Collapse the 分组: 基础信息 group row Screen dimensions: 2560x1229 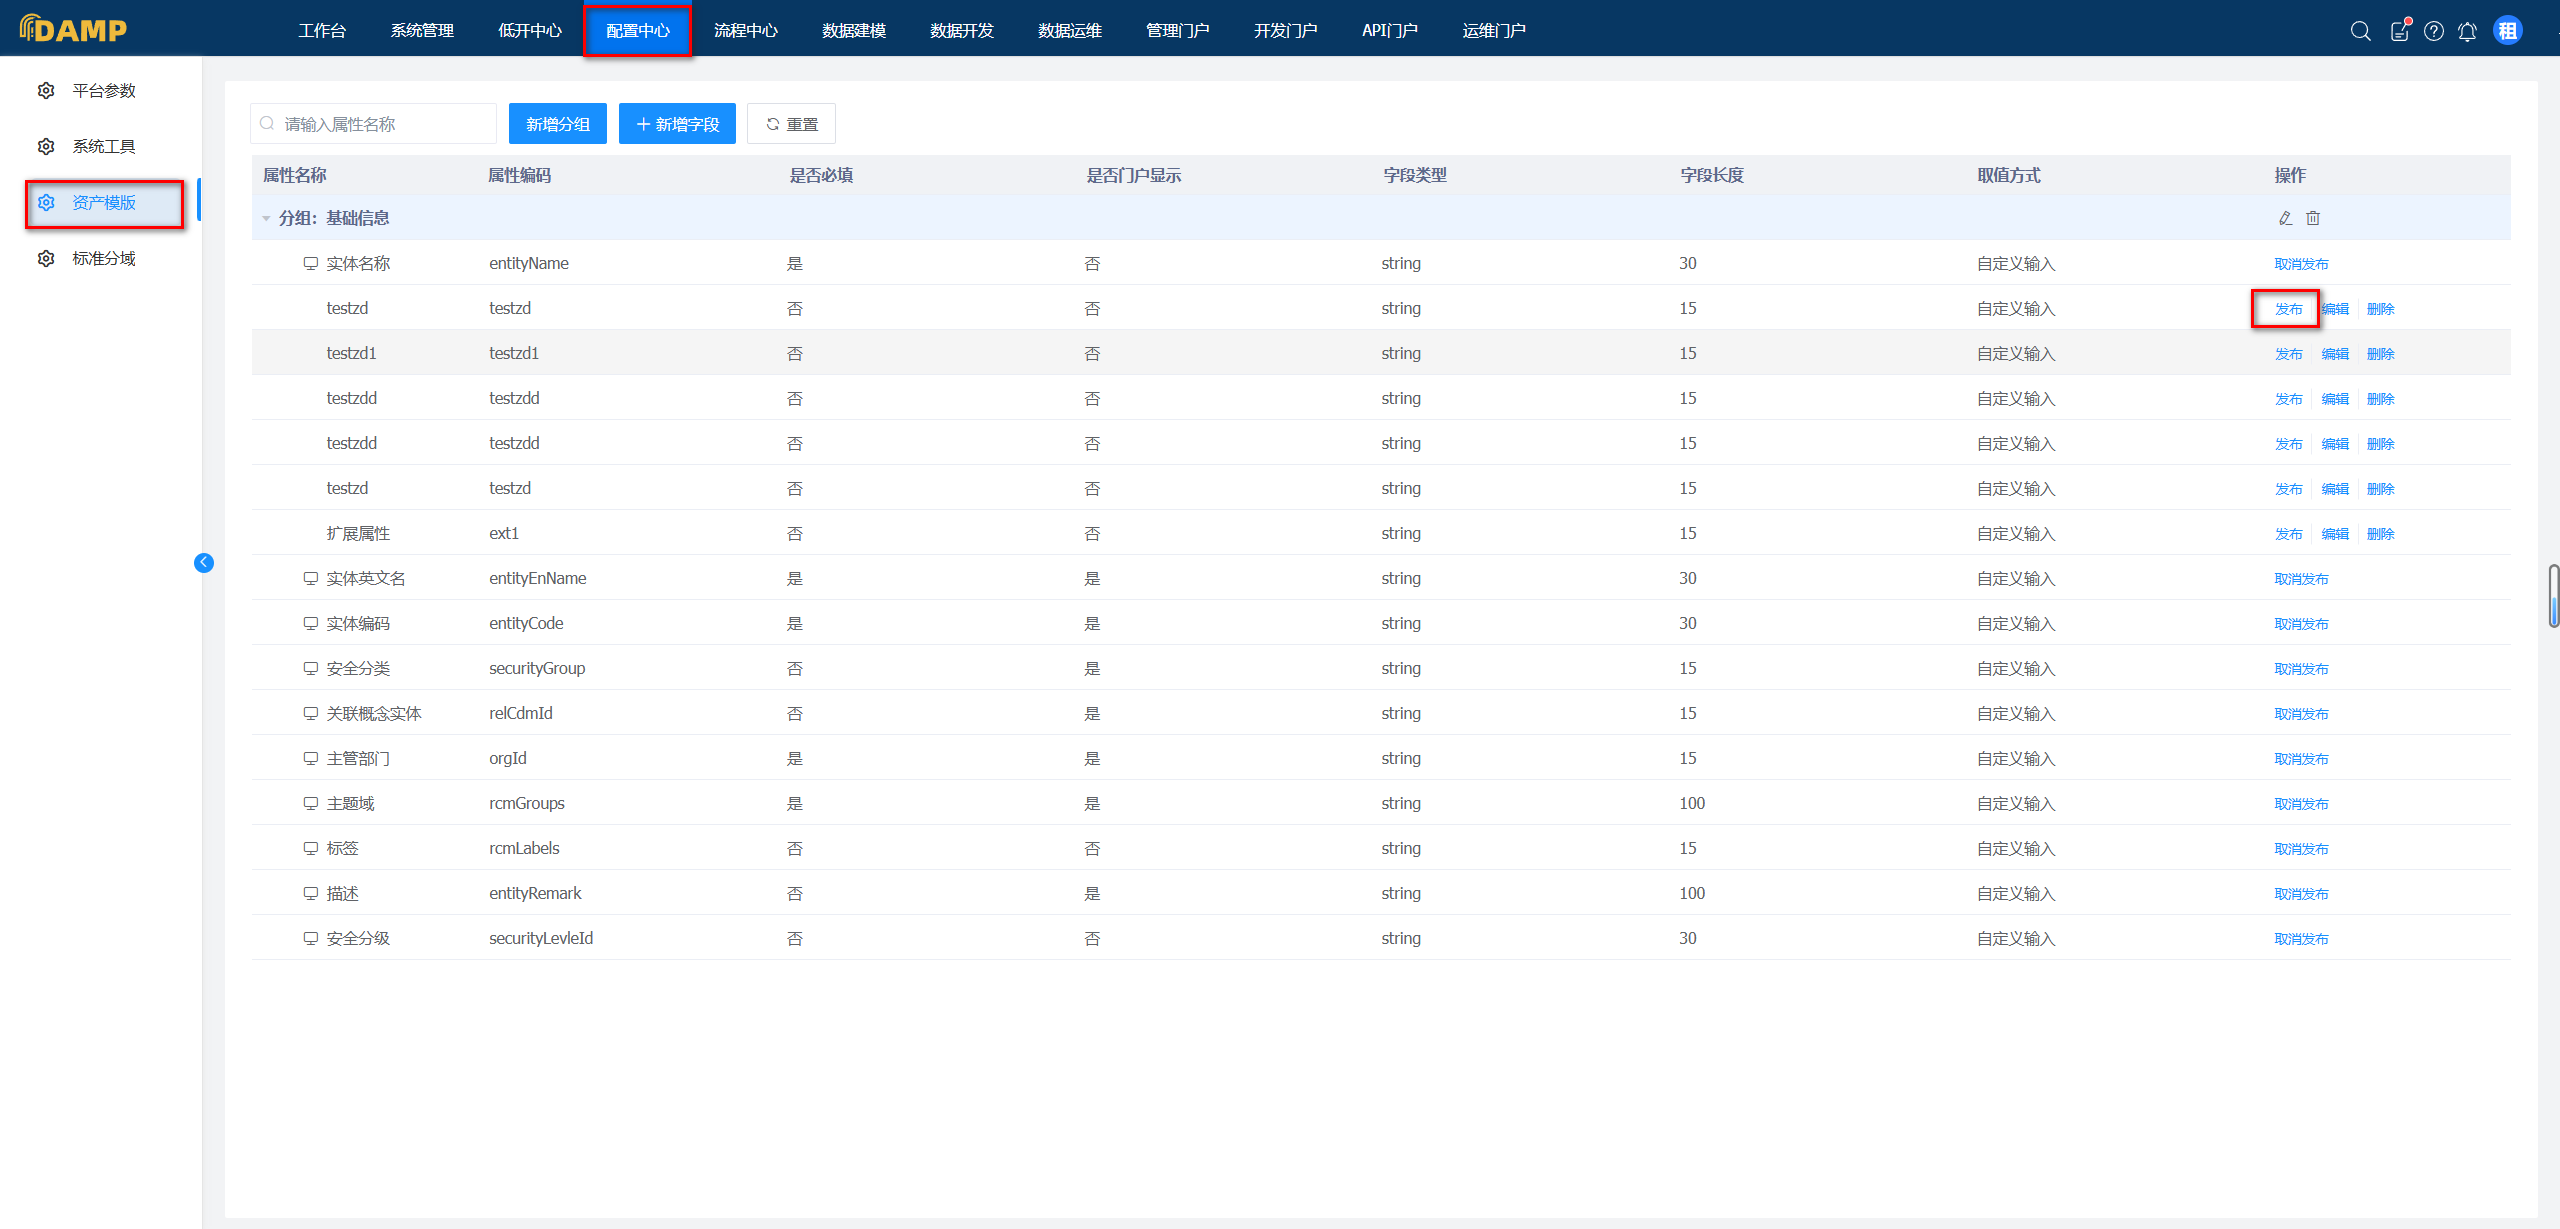(x=266, y=218)
